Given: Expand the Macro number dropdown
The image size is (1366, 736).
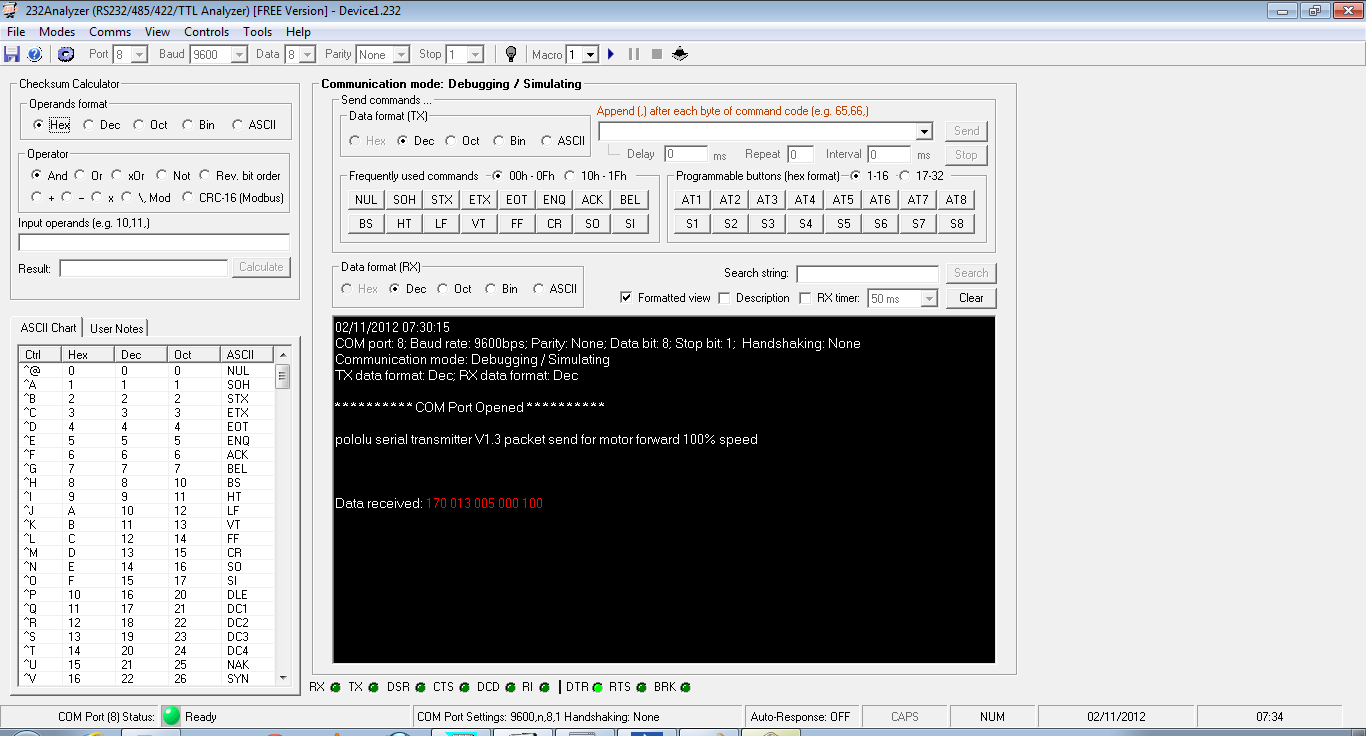Looking at the screenshot, I should [x=590, y=55].
